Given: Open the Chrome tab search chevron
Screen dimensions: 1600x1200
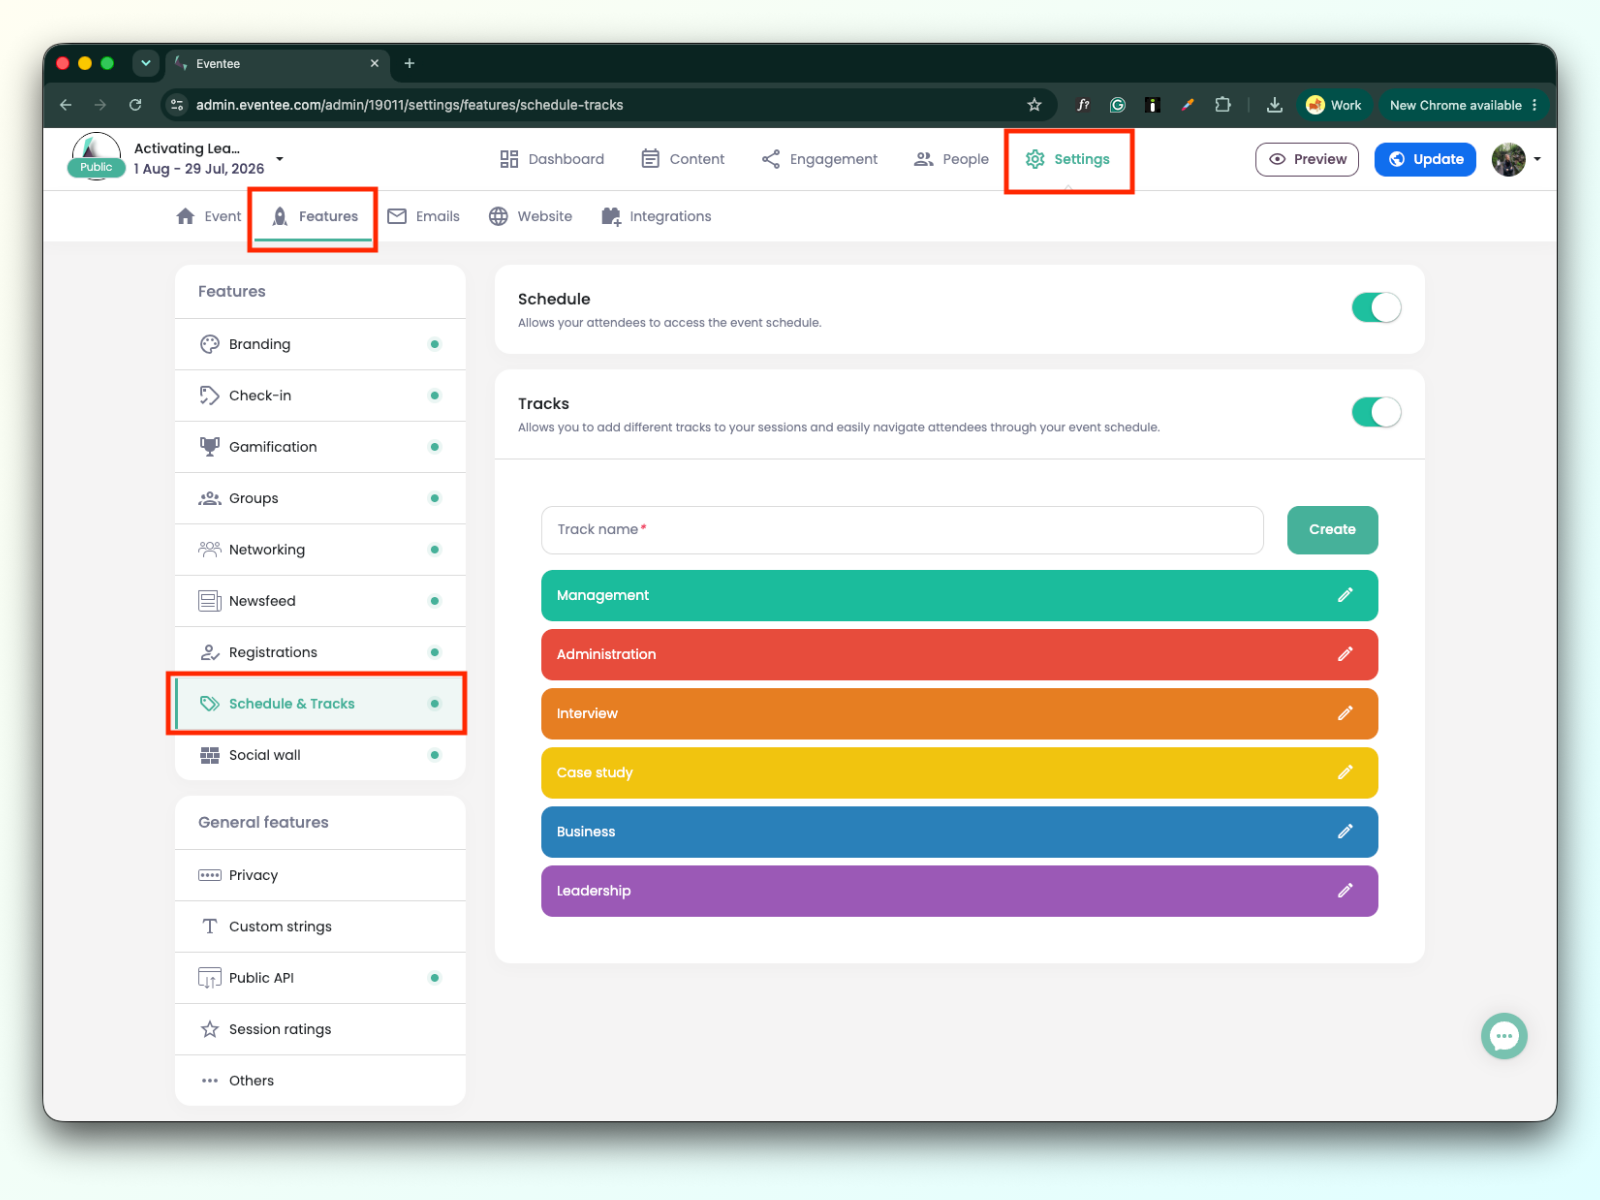Looking at the screenshot, I should [146, 63].
